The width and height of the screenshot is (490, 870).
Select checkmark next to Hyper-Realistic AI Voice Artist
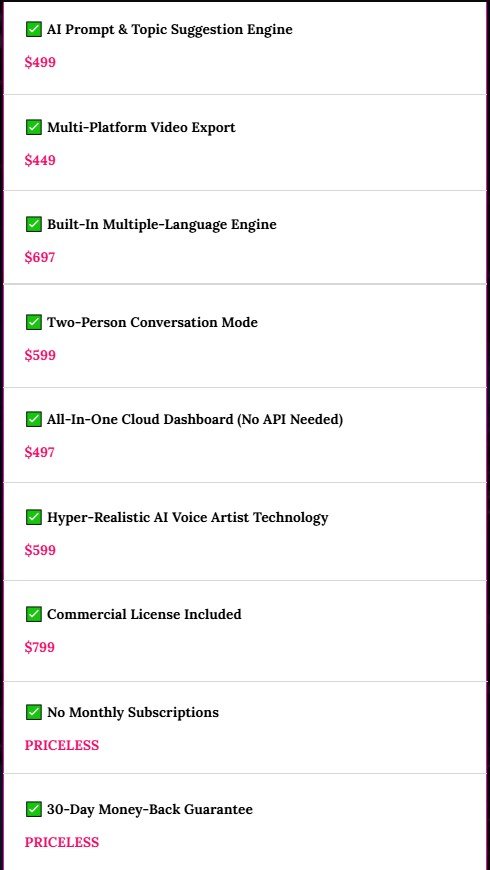pyautogui.click(x=34, y=518)
